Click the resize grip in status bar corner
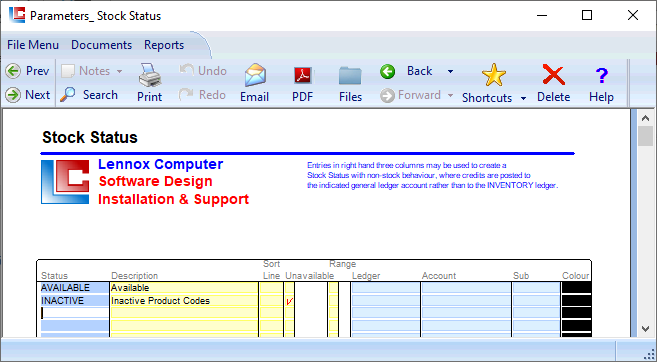657x362 pixels. [650, 354]
